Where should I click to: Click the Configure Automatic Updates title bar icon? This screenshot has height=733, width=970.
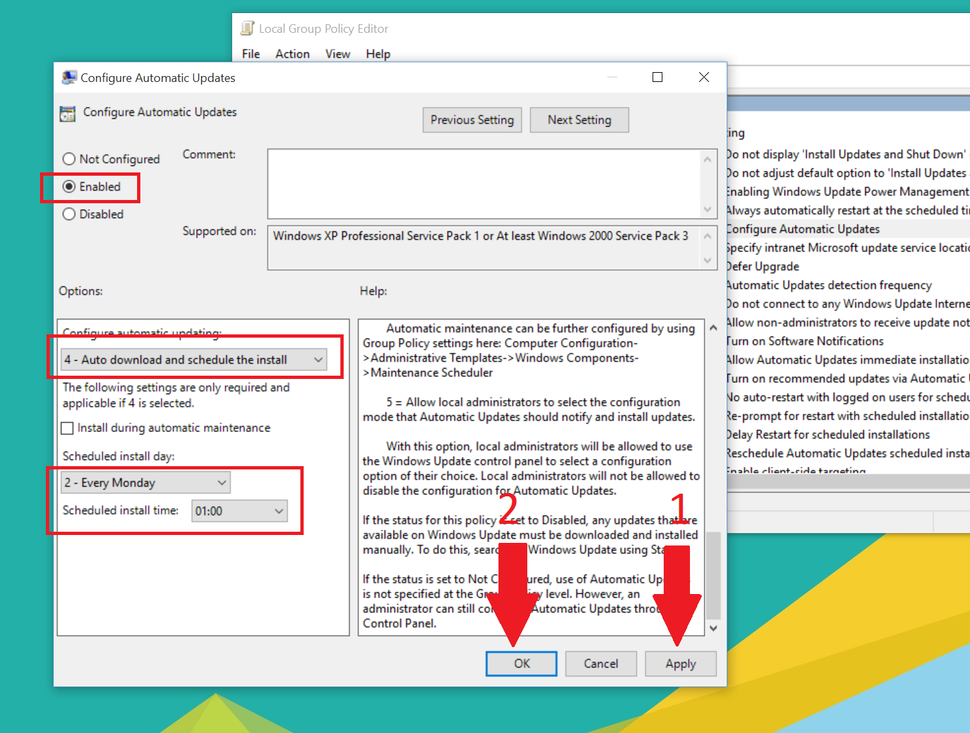tap(69, 77)
